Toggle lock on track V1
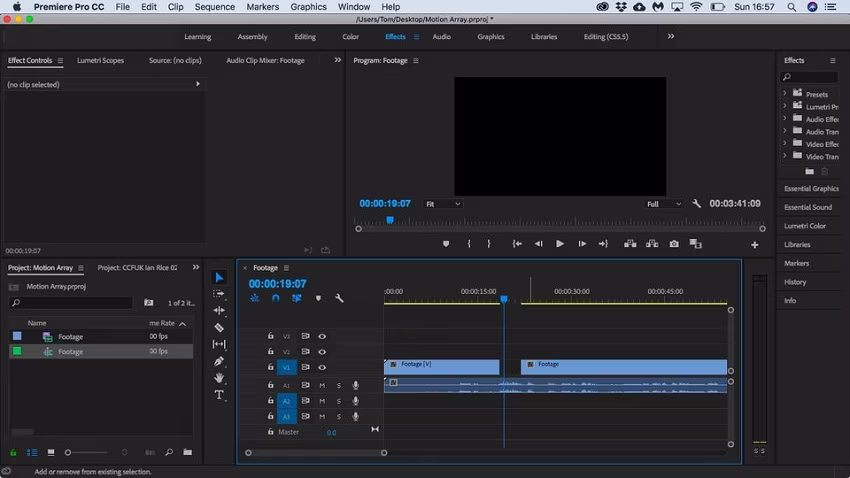Image resolution: width=850 pixels, height=478 pixels. pyautogui.click(x=271, y=368)
